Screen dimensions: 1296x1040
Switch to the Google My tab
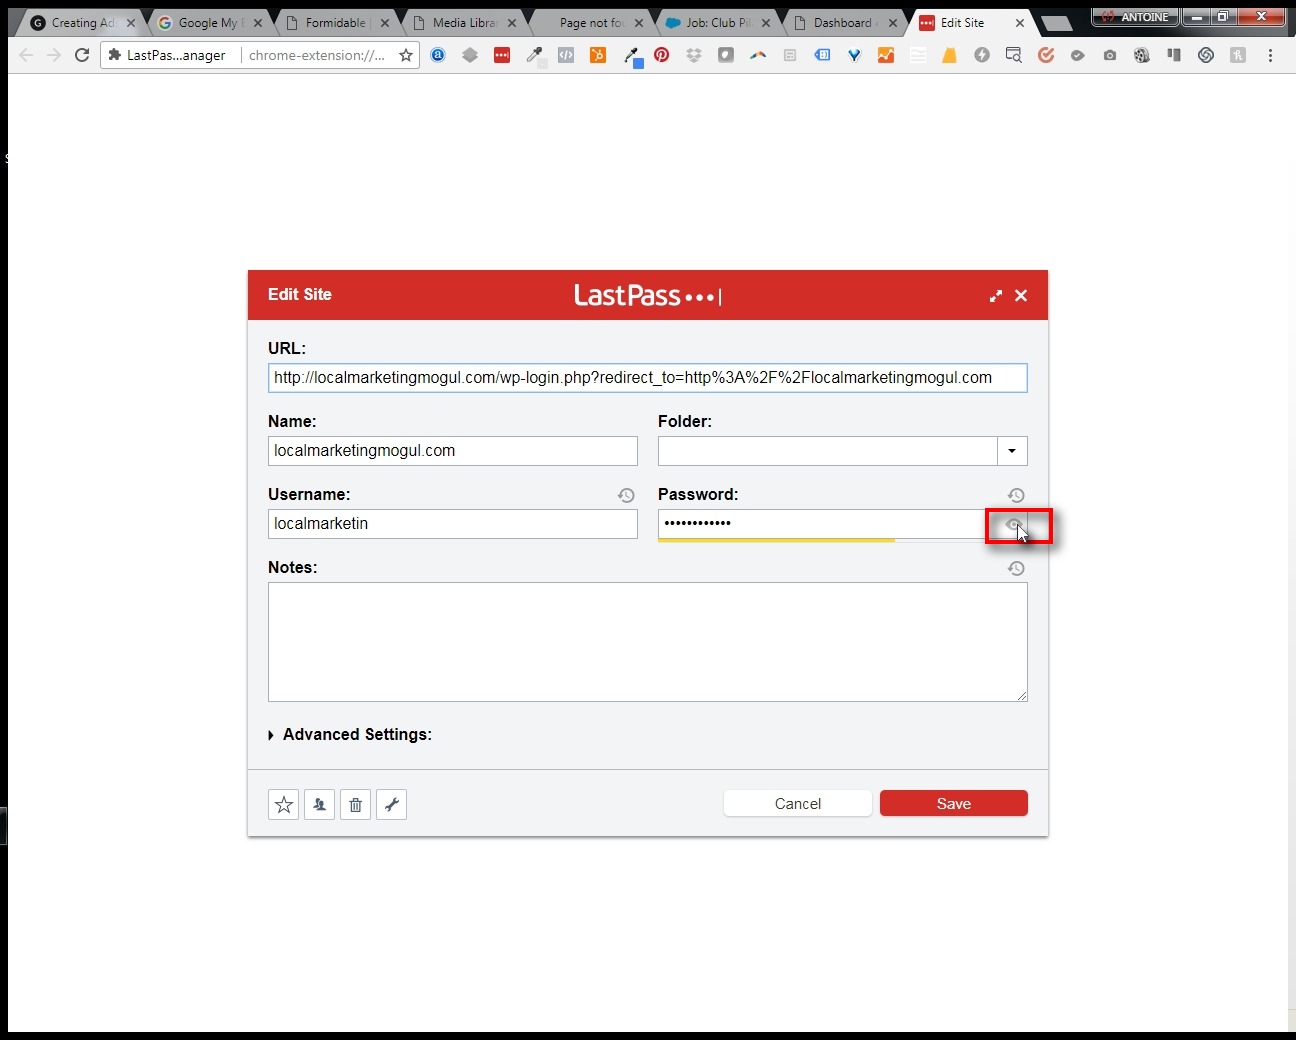point(210,22)
